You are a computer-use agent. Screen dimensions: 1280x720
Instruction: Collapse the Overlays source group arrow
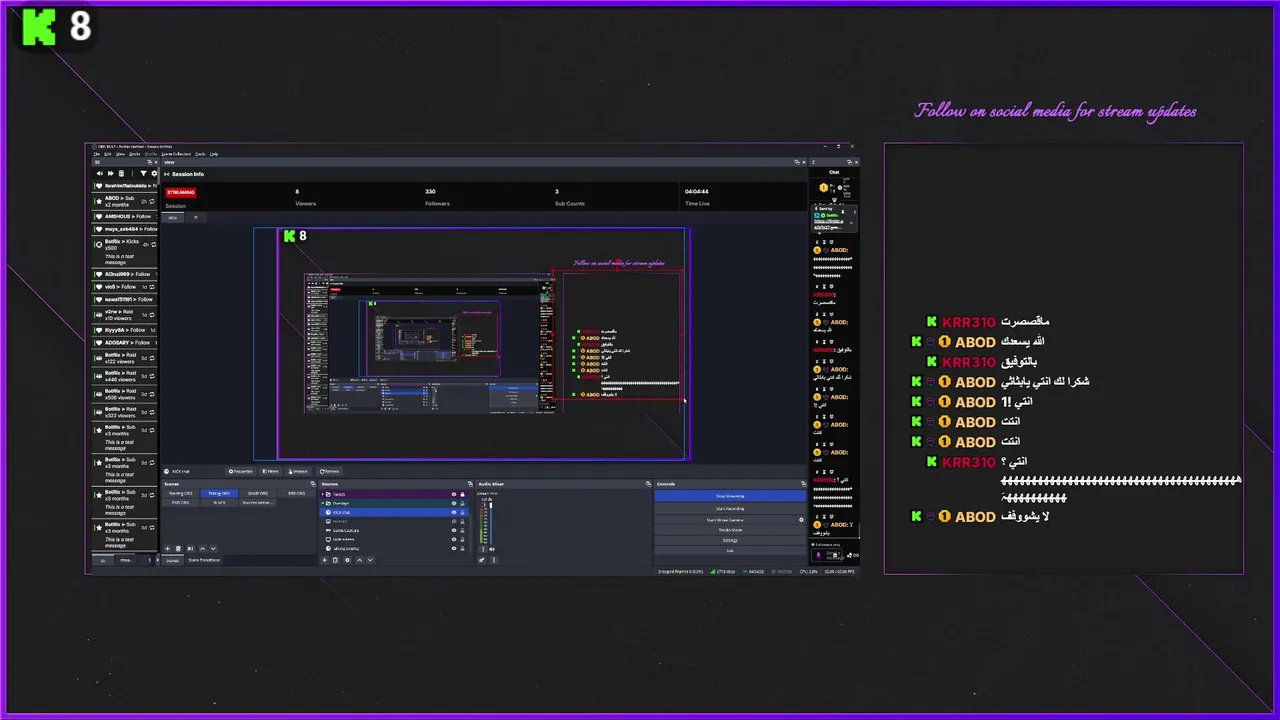(x=323, y=503)
